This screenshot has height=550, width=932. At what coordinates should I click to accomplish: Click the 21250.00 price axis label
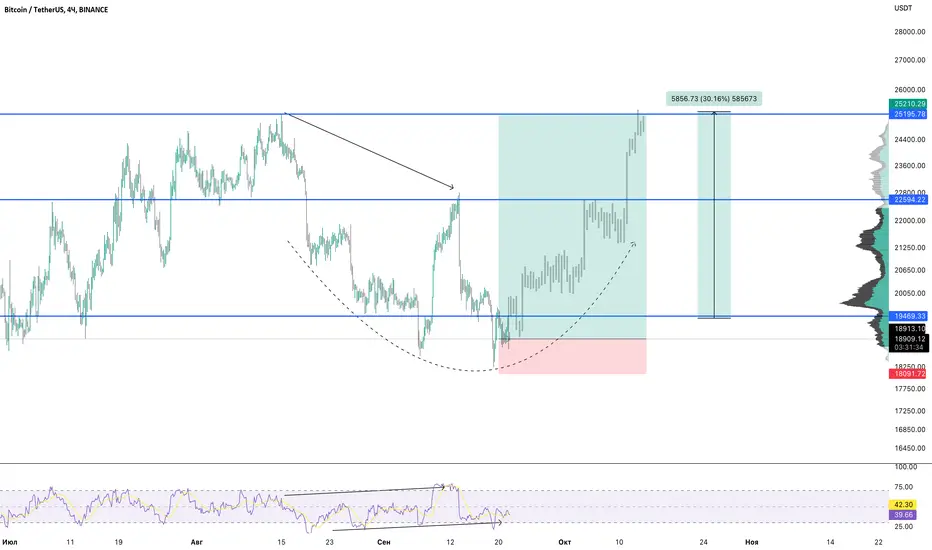[x=909, y=247]
